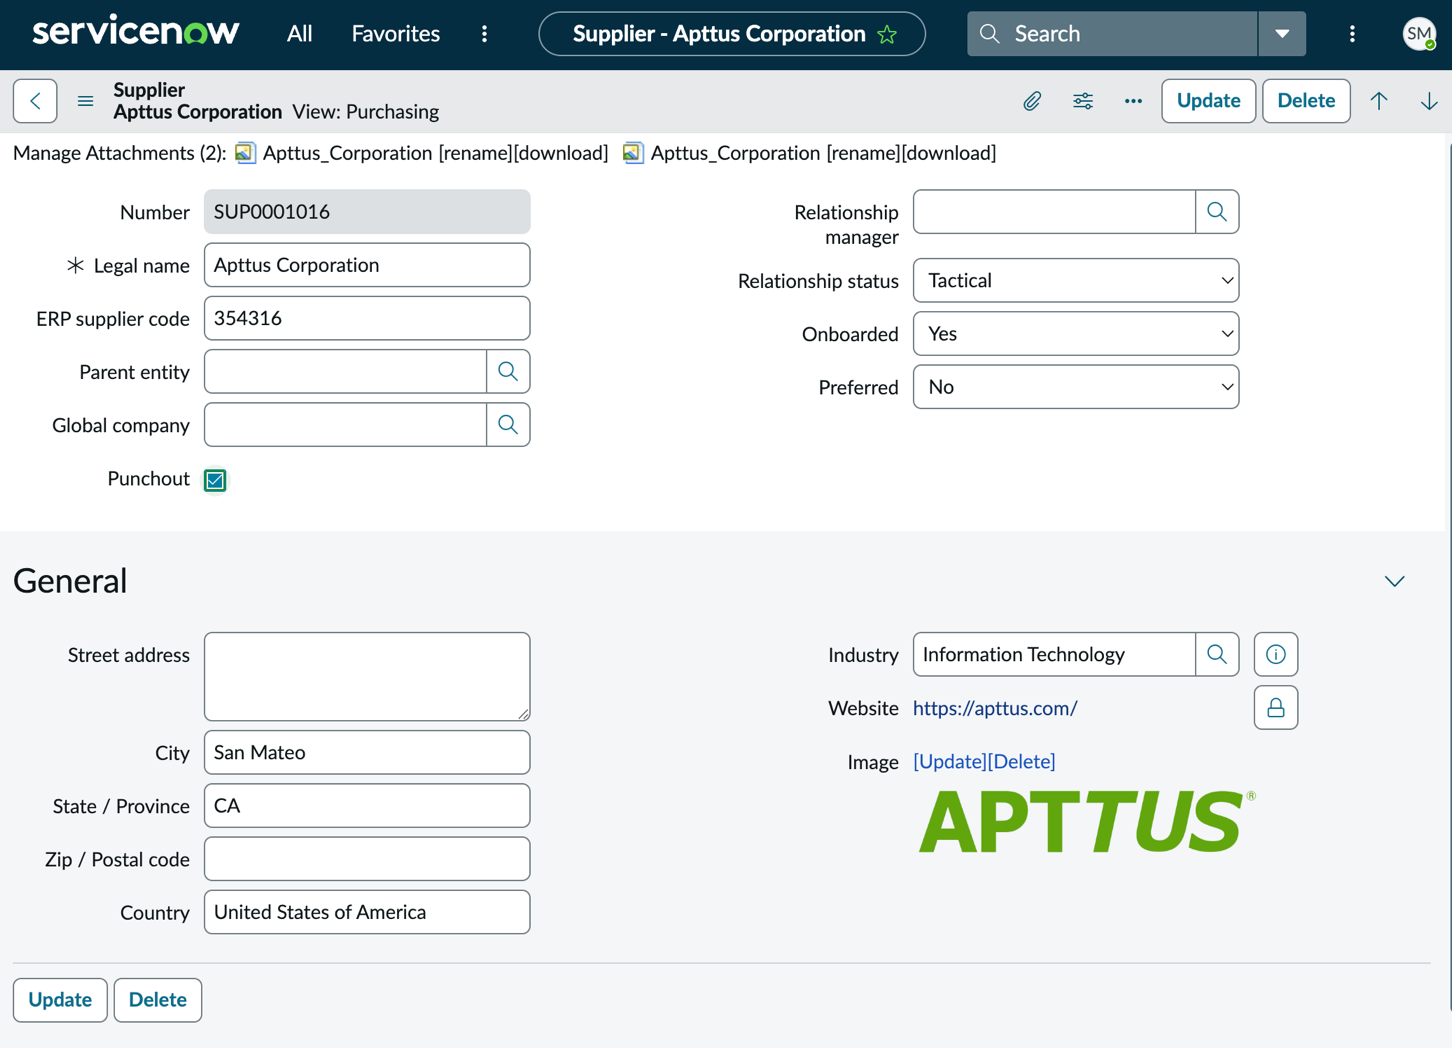Download the first Apttus_Corporation attachment
Screen dimensions: 1452x1048
point(561,153)
